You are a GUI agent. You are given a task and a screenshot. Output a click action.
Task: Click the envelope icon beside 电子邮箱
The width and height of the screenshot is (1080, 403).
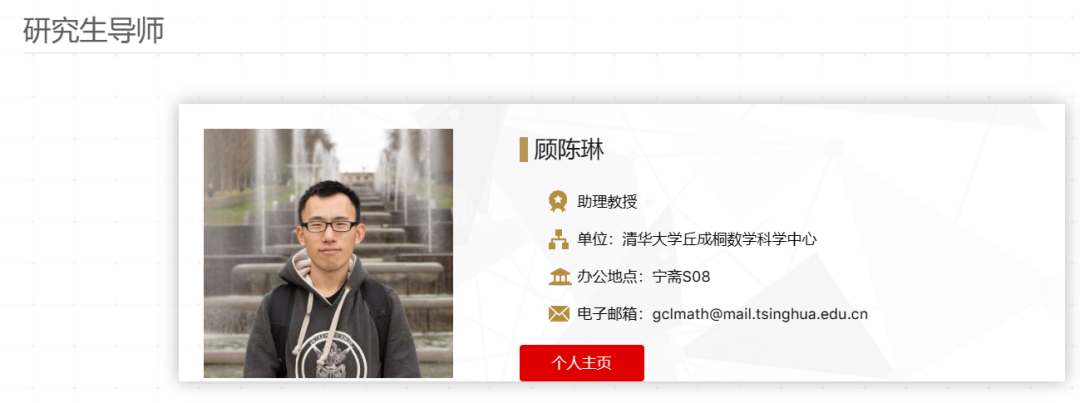click(559, 314)
